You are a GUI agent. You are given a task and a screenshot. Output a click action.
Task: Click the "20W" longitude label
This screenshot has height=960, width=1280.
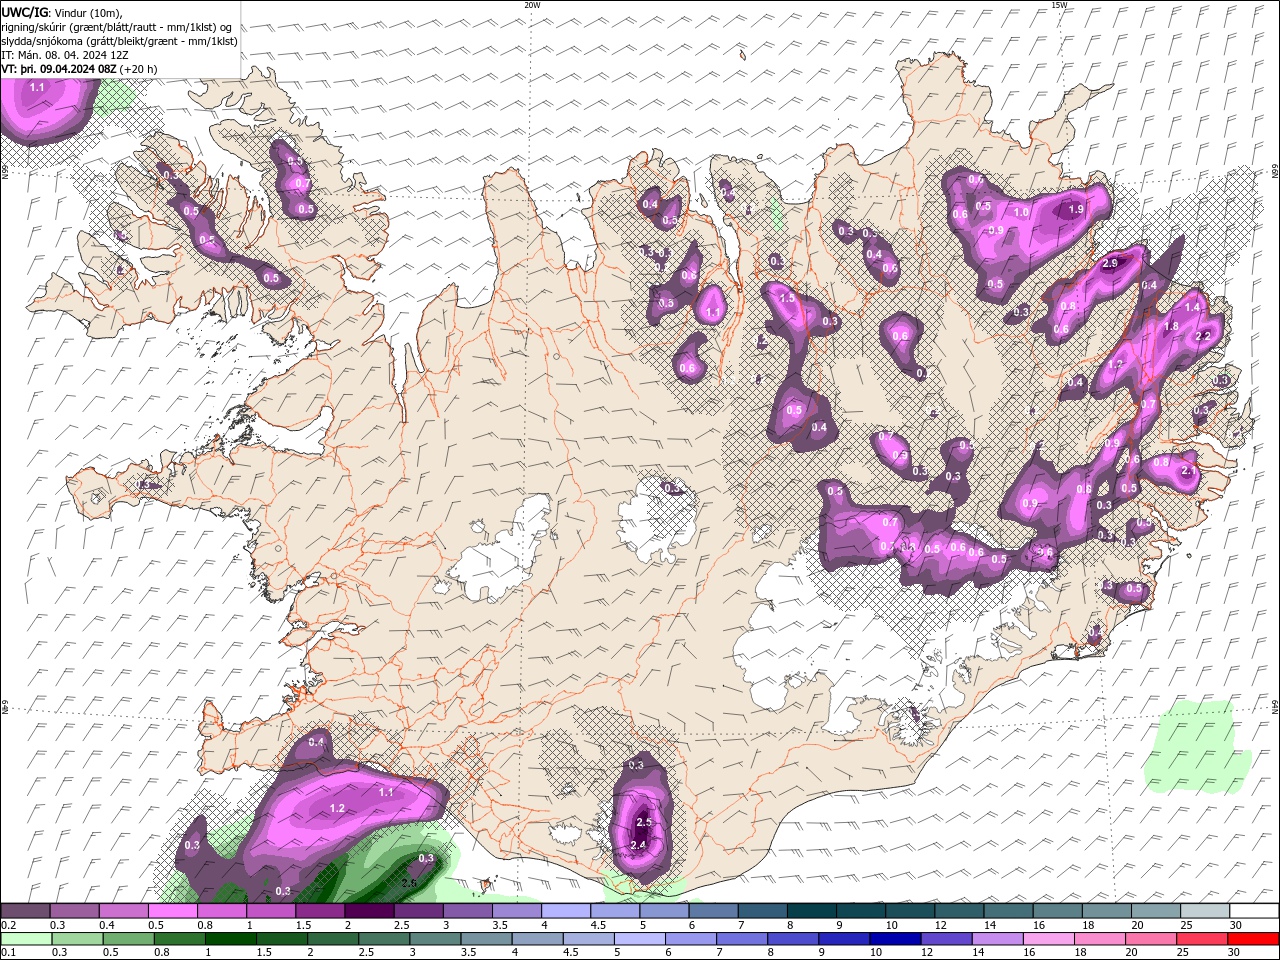click(532, 5)
